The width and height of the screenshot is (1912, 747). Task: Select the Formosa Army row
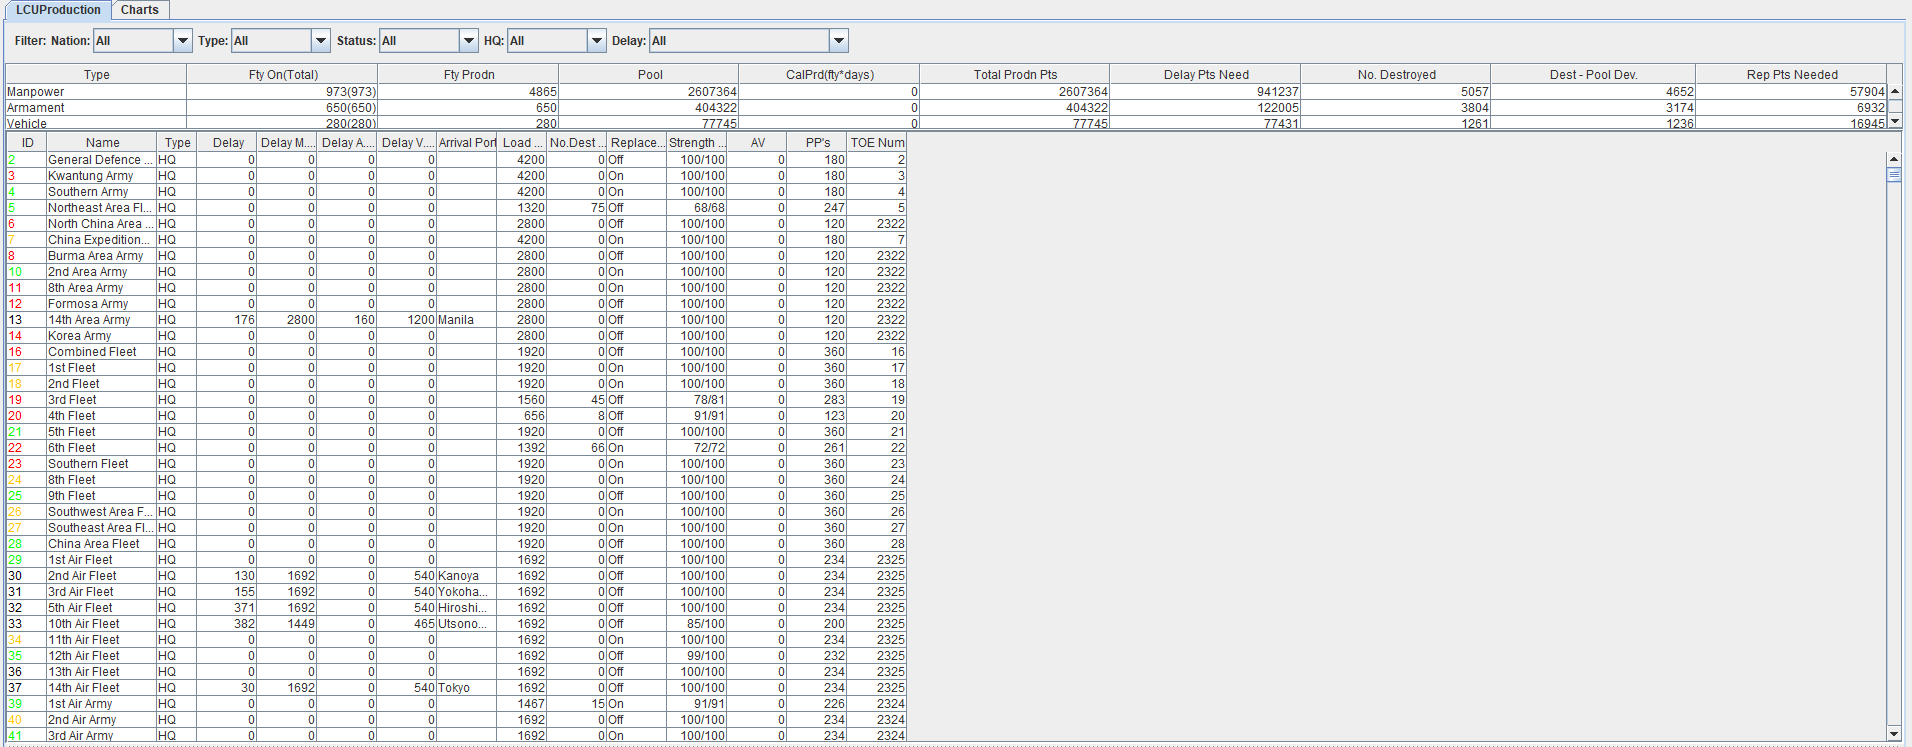point(456,304)
